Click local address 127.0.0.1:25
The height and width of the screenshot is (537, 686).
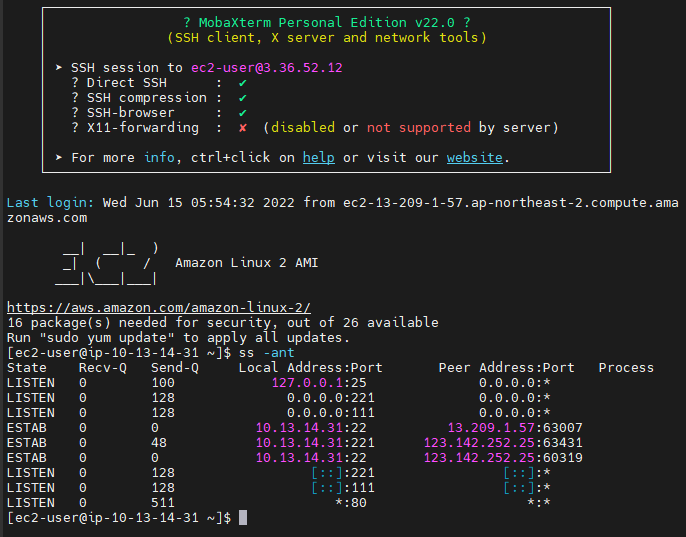[x=319, y=383]
